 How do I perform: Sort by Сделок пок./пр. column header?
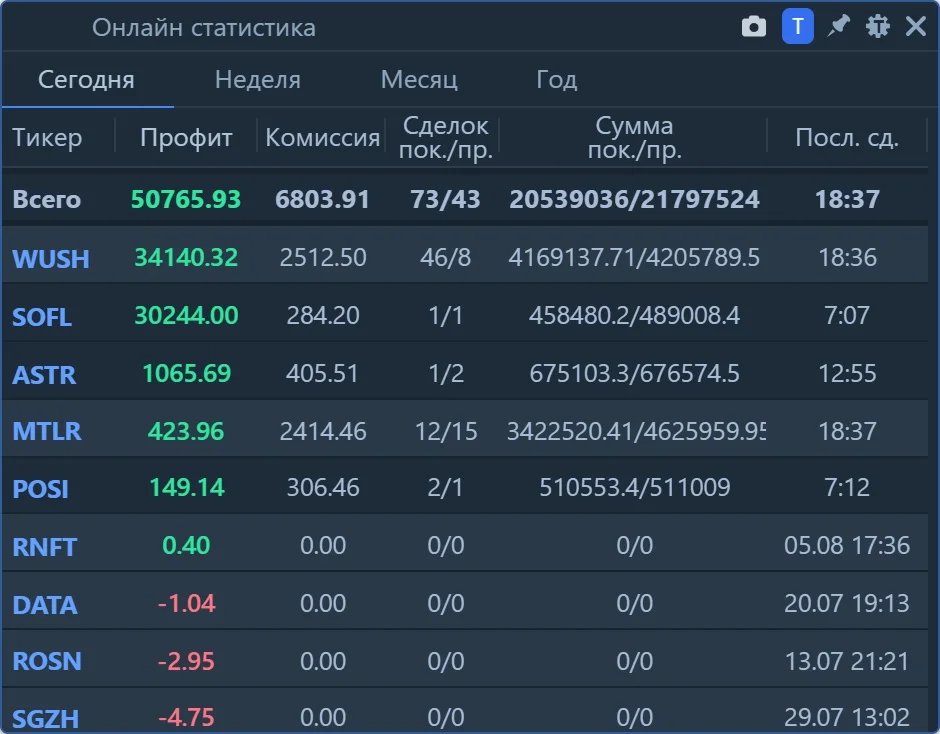coord(445,138)
